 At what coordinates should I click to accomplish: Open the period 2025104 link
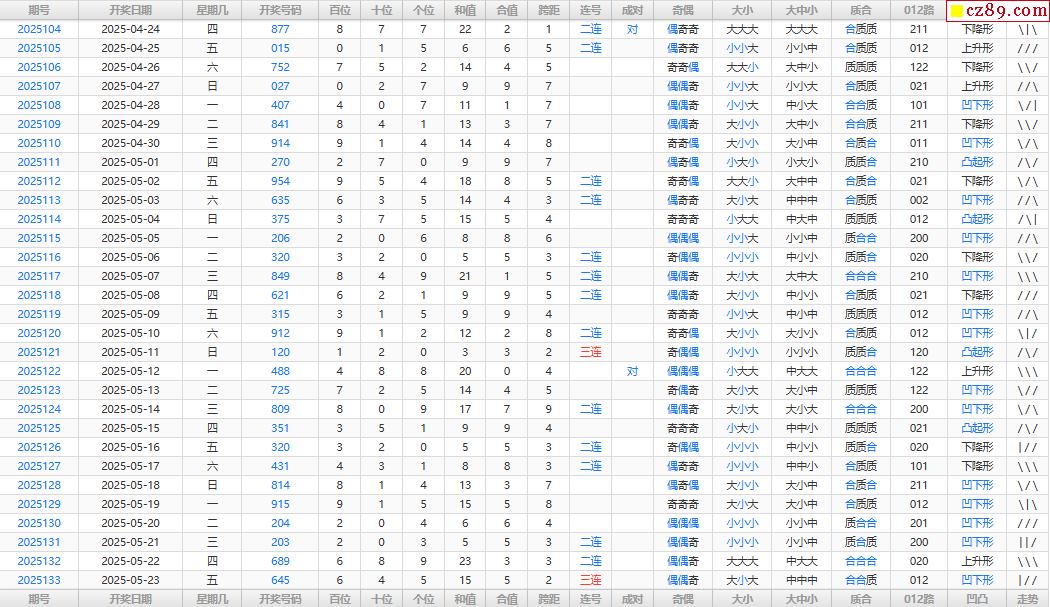point(39,29)
